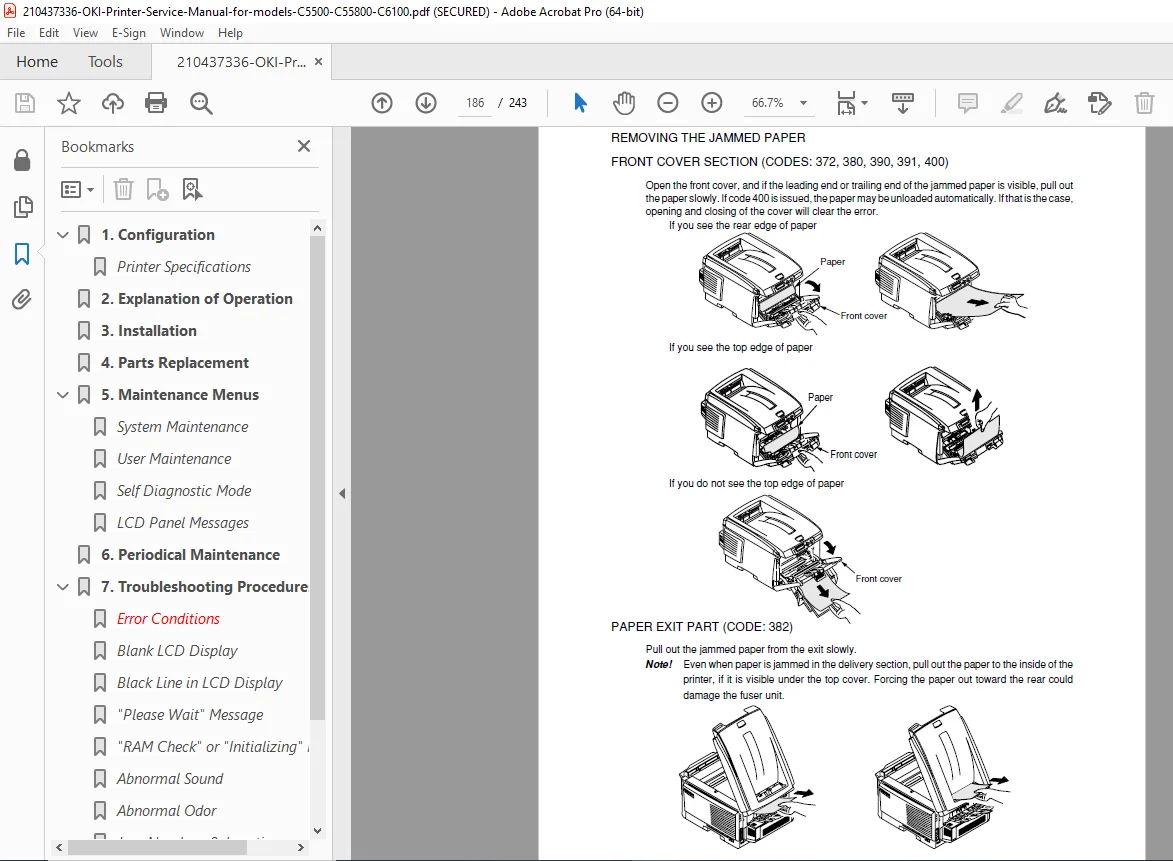1173x861 pixels.
Task: Zoom in with plus button
Action: click(x=711, y=102)
